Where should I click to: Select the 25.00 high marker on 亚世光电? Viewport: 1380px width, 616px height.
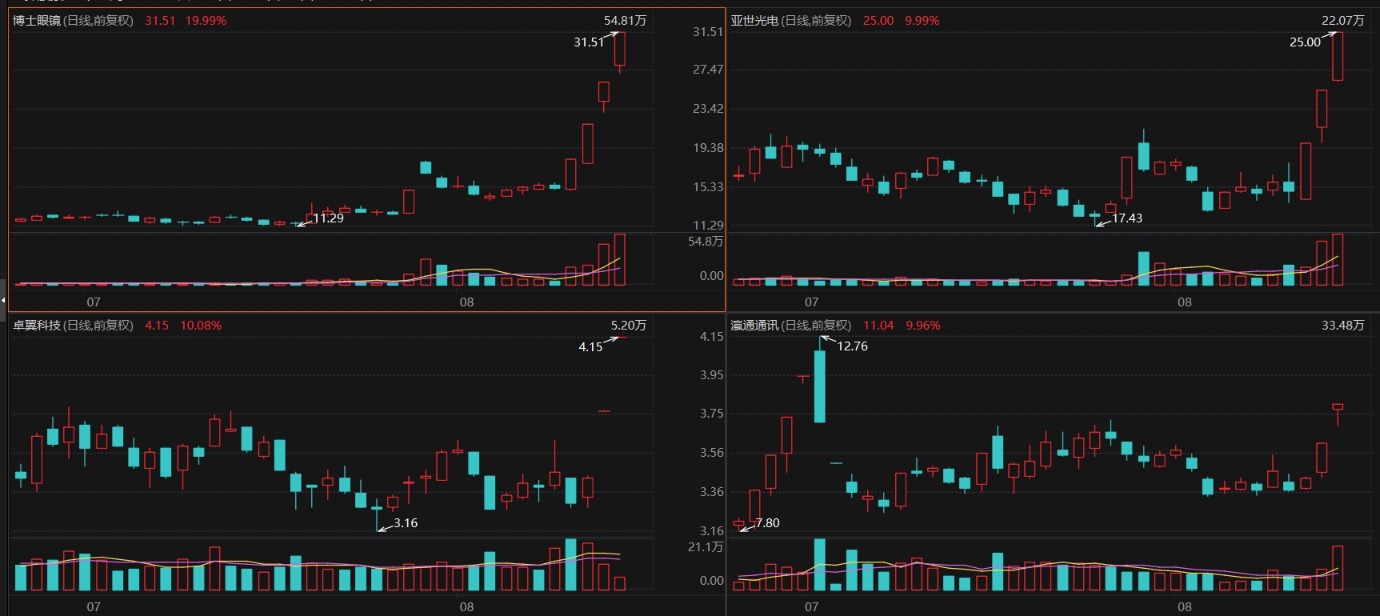(x=1305, y=42)
